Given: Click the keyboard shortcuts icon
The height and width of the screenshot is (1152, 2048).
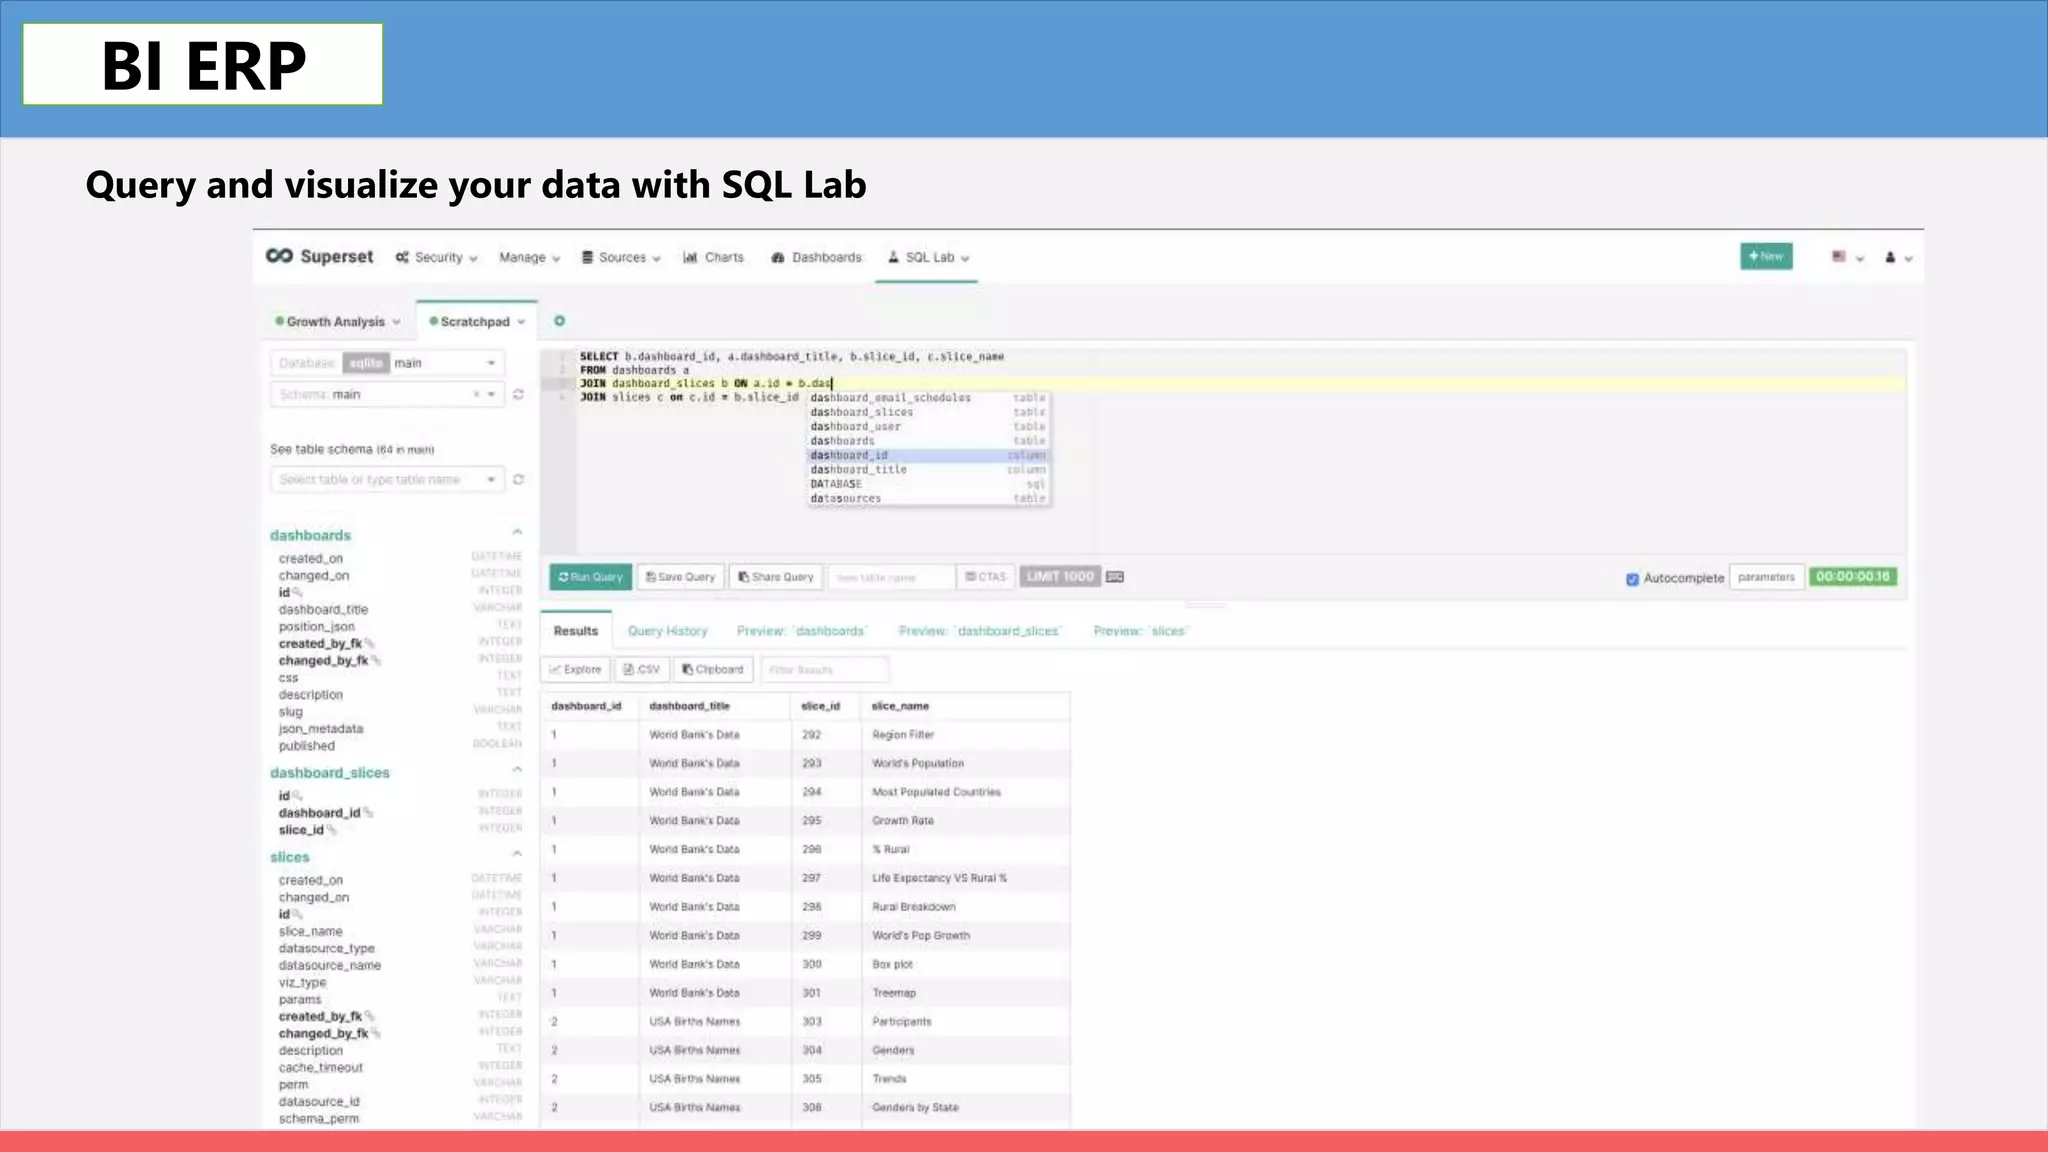Looking at the screenshot, I should [x=1115, y=577].
